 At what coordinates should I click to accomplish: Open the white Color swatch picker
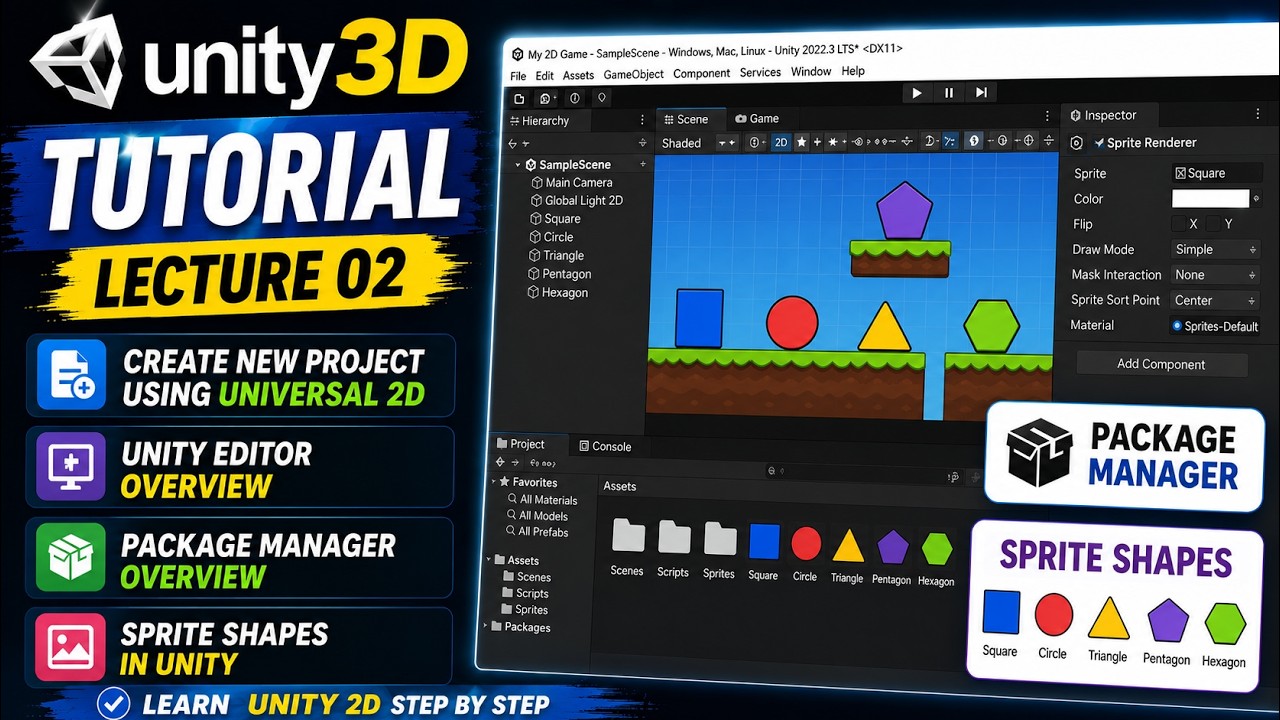point(1210,198)
